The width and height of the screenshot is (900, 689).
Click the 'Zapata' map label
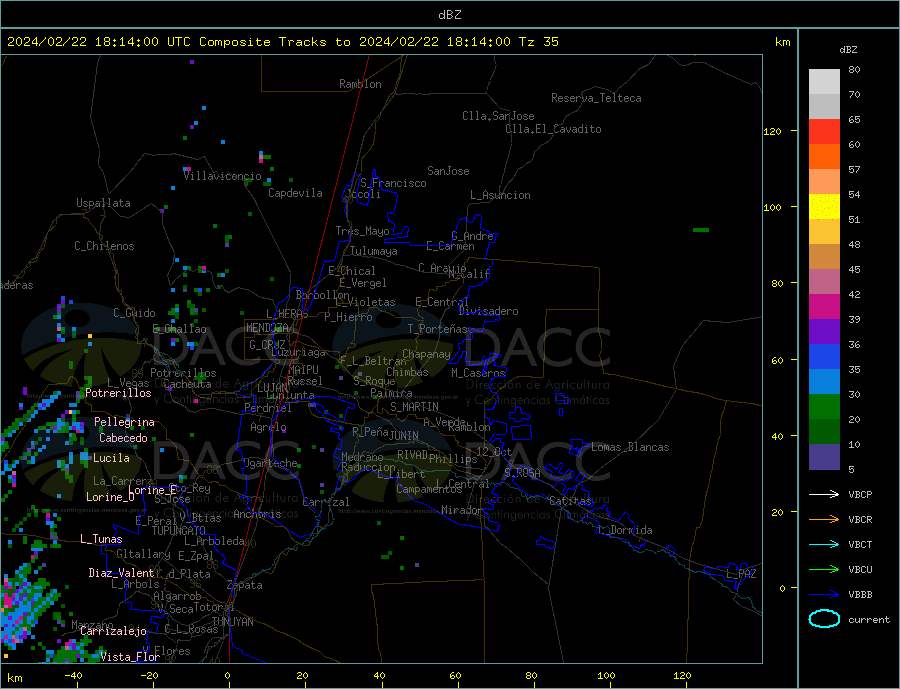(x=245, y=586)
